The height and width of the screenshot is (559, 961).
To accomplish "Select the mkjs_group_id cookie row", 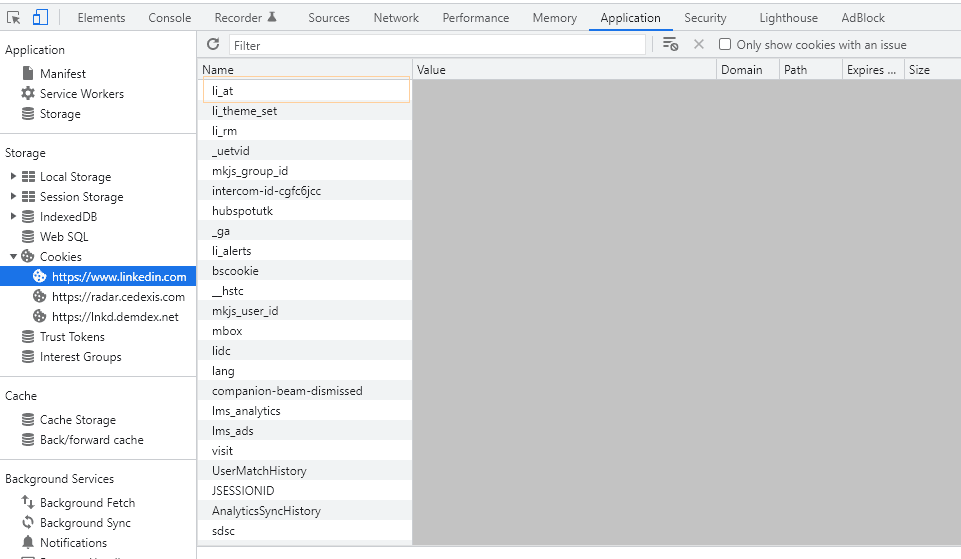I will pos(305,170).
